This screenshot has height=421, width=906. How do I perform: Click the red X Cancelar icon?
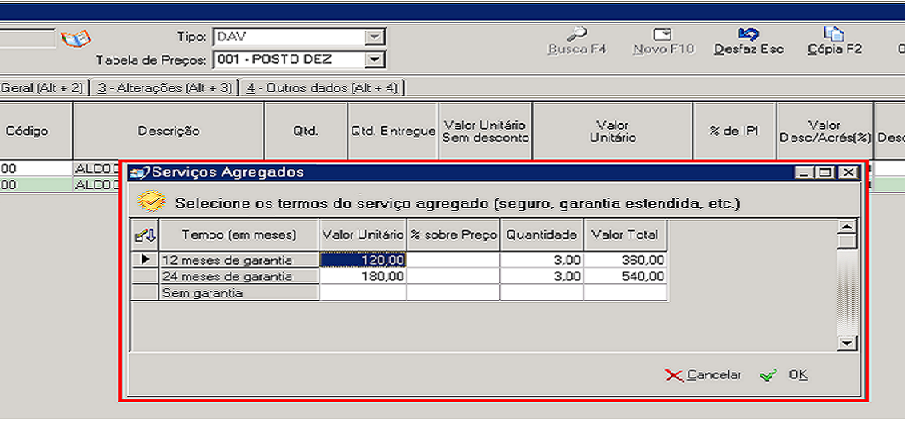click(674, 375)
